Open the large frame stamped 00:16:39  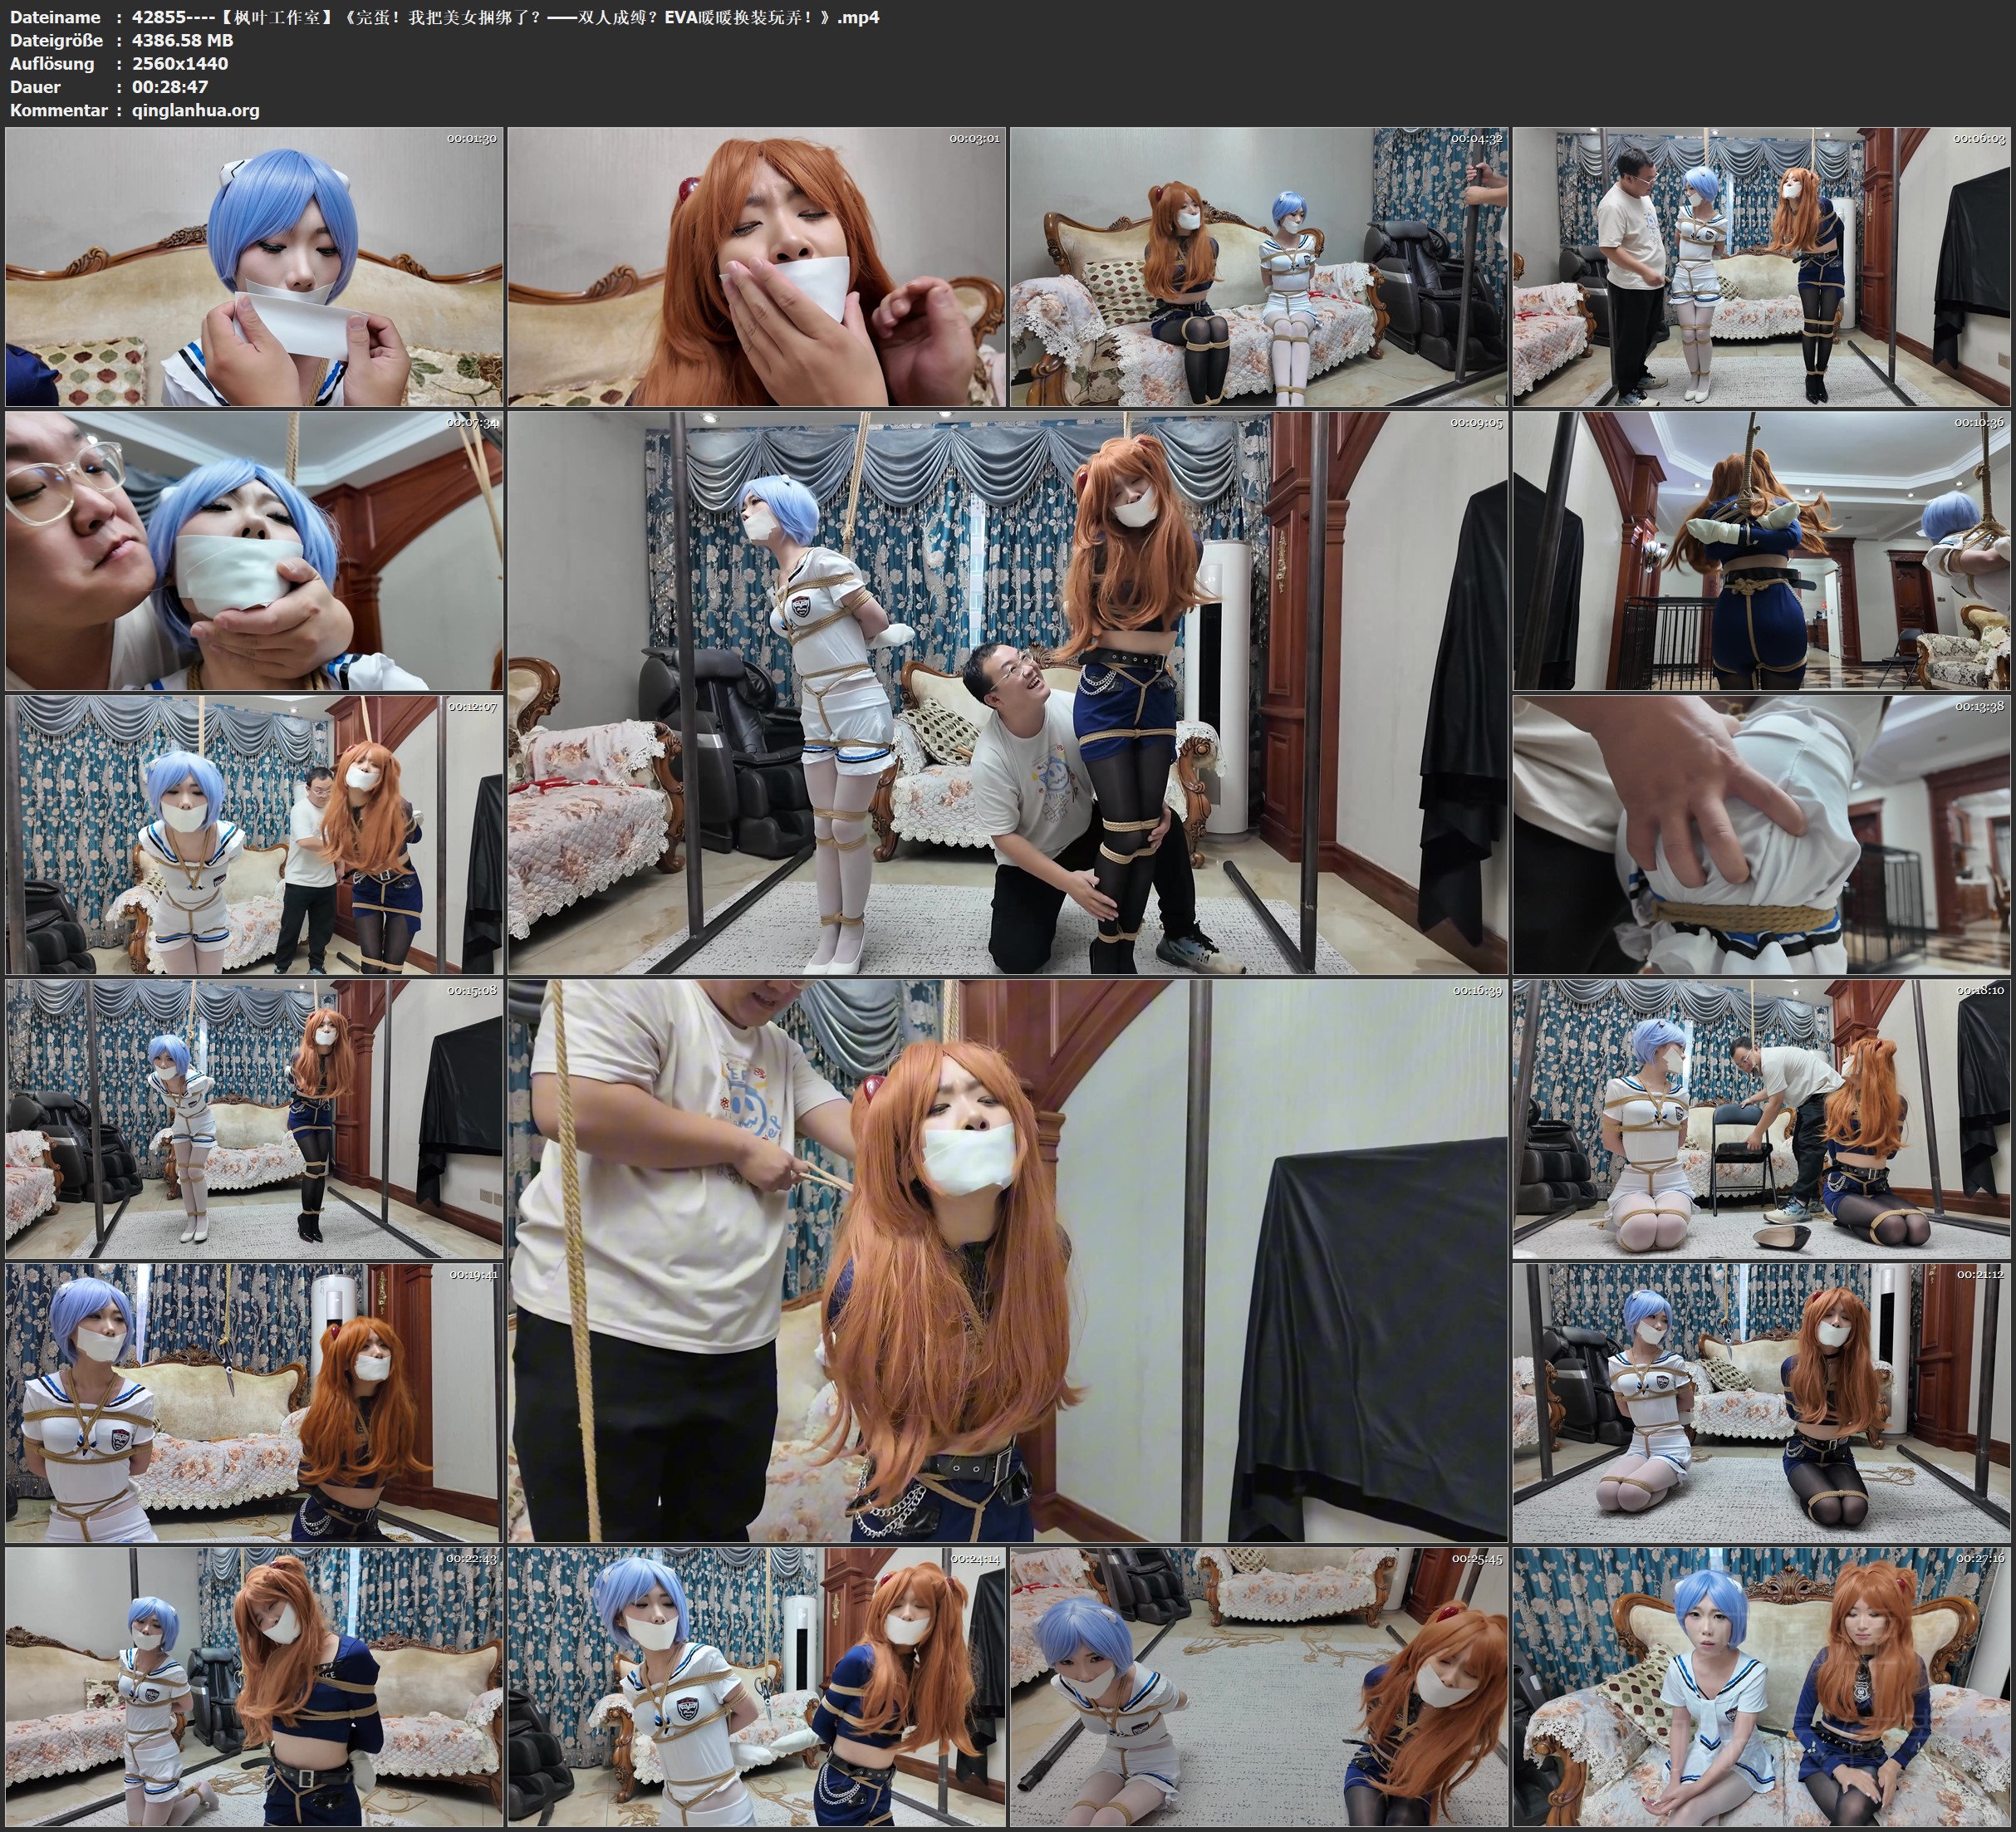[x=1008, y=1261]
